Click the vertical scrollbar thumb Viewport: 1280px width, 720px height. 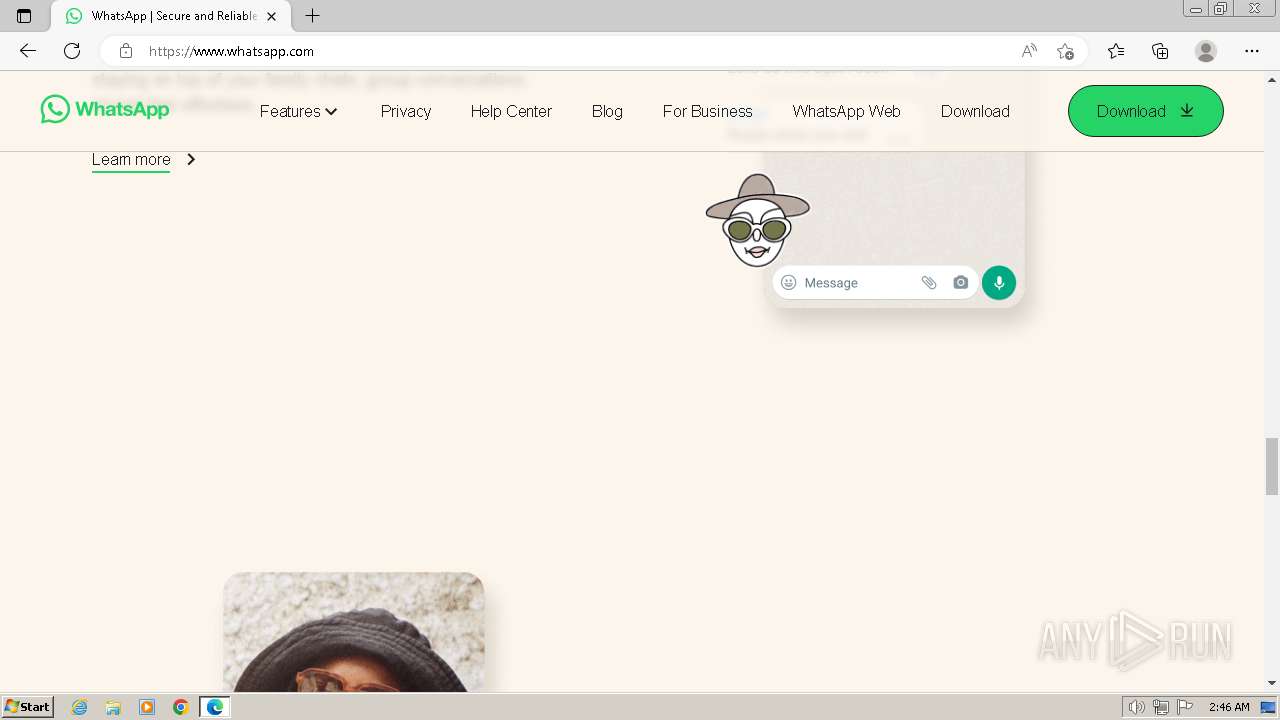pyautogui.click(x=1272, y=466)
